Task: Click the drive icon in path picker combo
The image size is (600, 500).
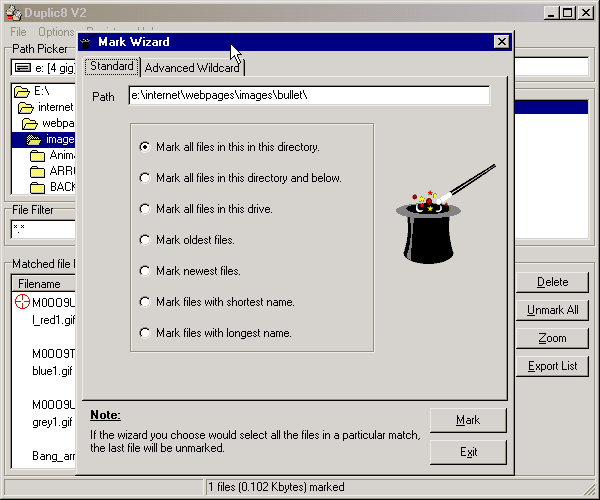Action: tap(23, 68)
